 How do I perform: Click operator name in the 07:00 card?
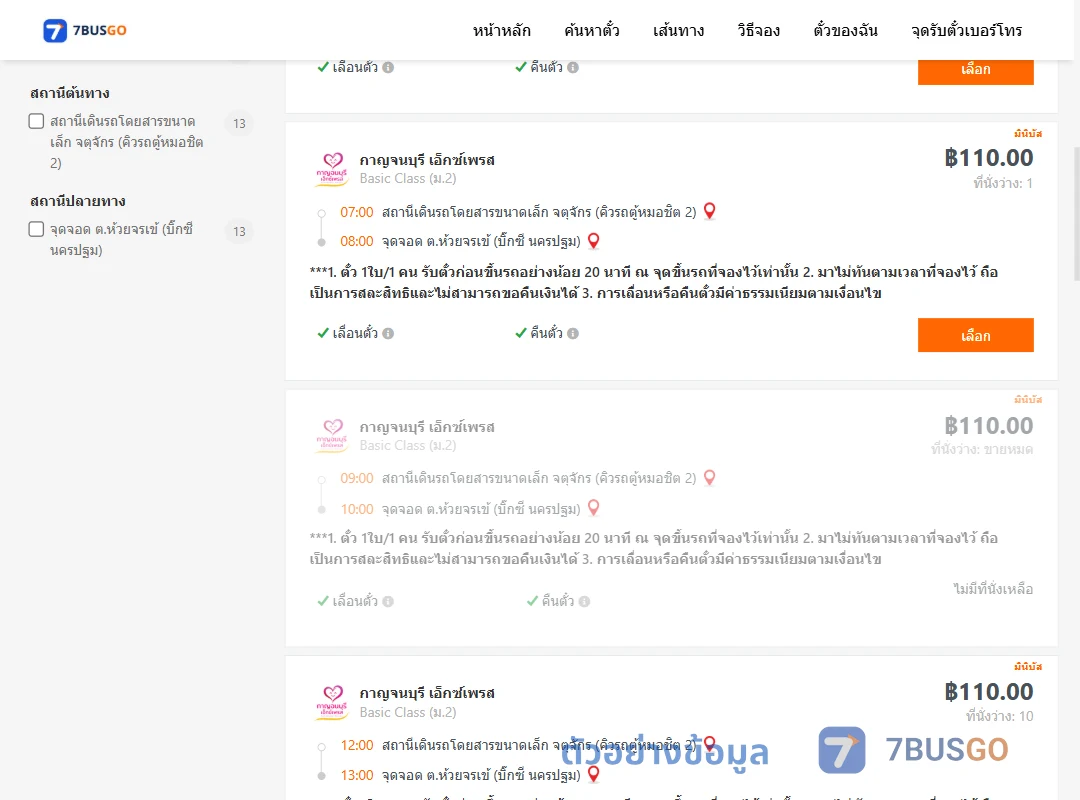point(427,160)
